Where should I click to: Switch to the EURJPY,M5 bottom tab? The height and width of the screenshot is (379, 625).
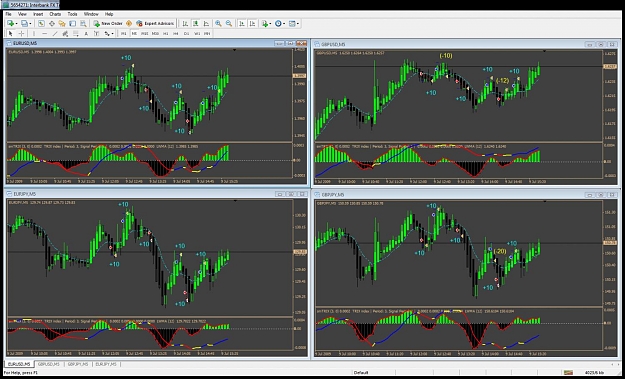106,364
